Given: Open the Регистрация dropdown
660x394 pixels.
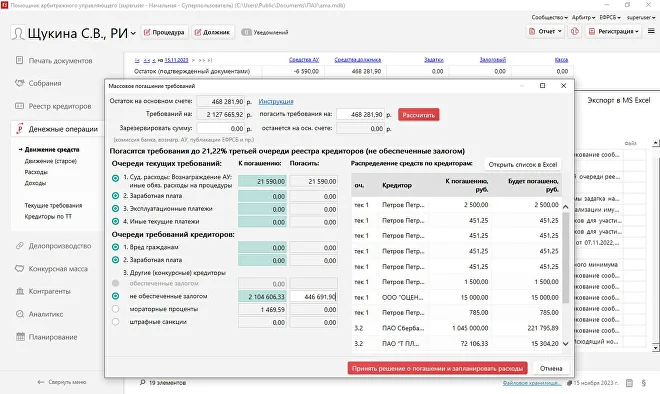Looking at the screenshot, I should (614, 31).
